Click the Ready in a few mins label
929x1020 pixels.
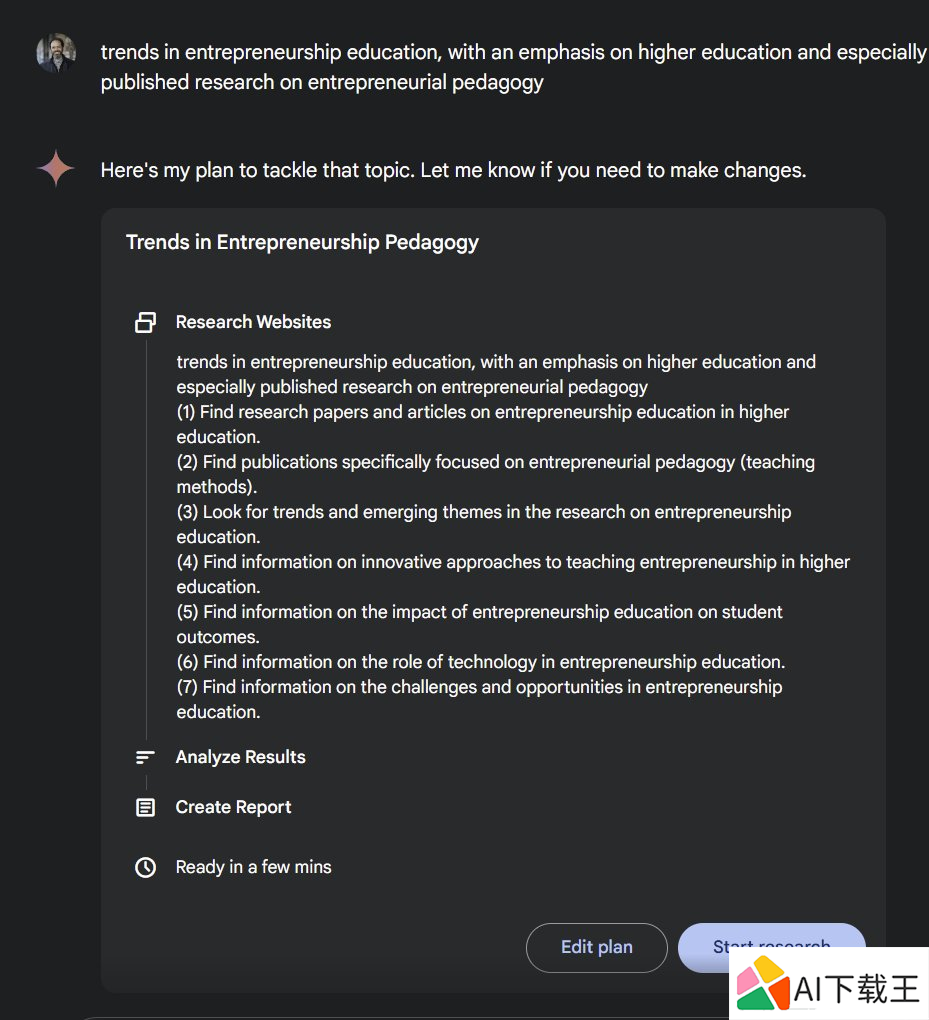pos(254,867)
